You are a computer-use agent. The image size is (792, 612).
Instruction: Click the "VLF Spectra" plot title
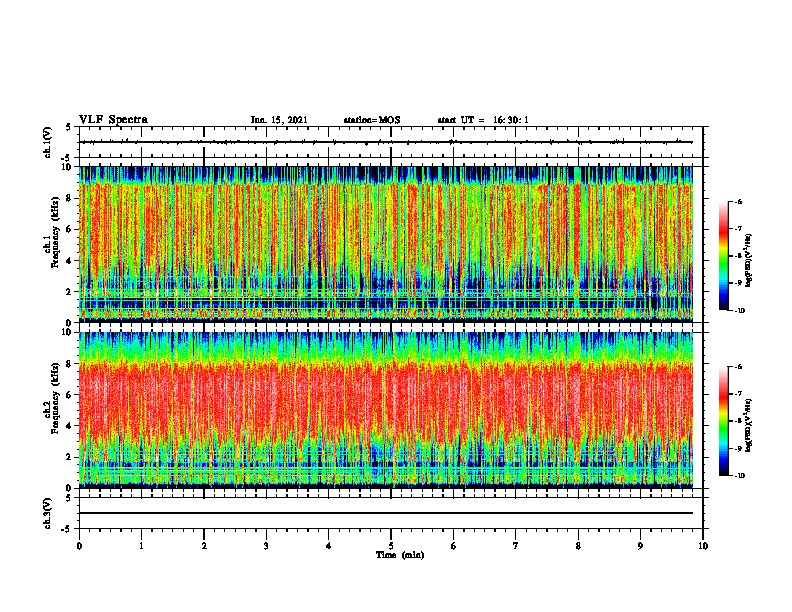(113, 120)
